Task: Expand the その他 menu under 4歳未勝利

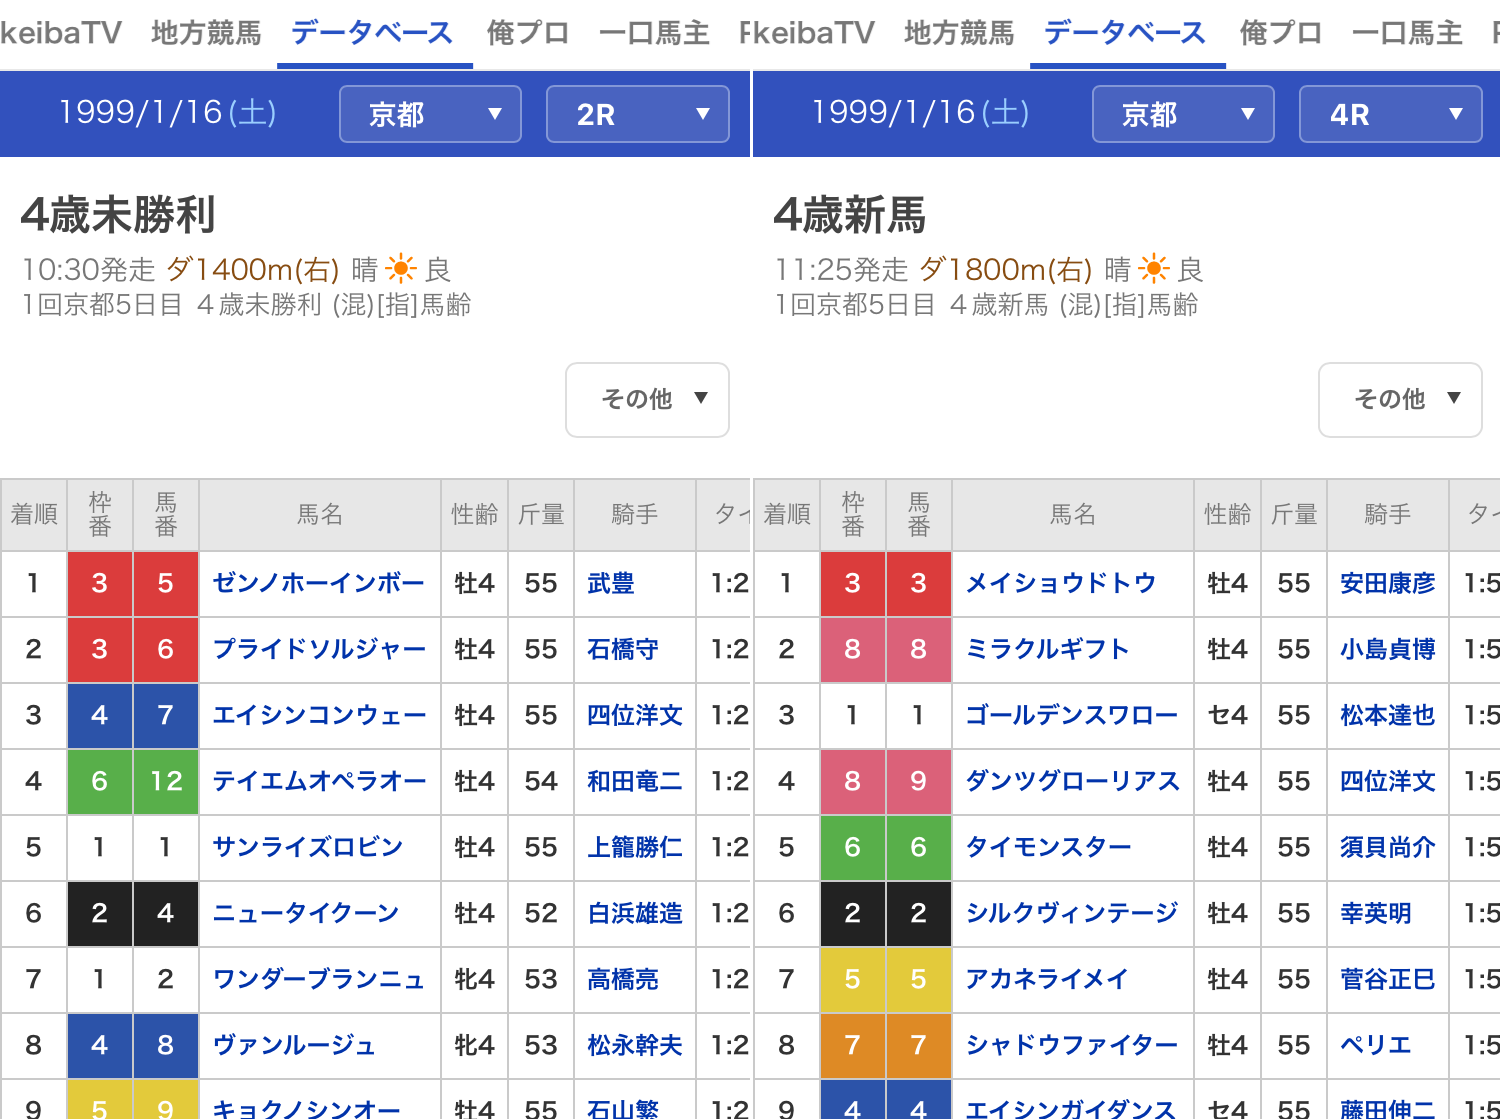Action: 647,400
